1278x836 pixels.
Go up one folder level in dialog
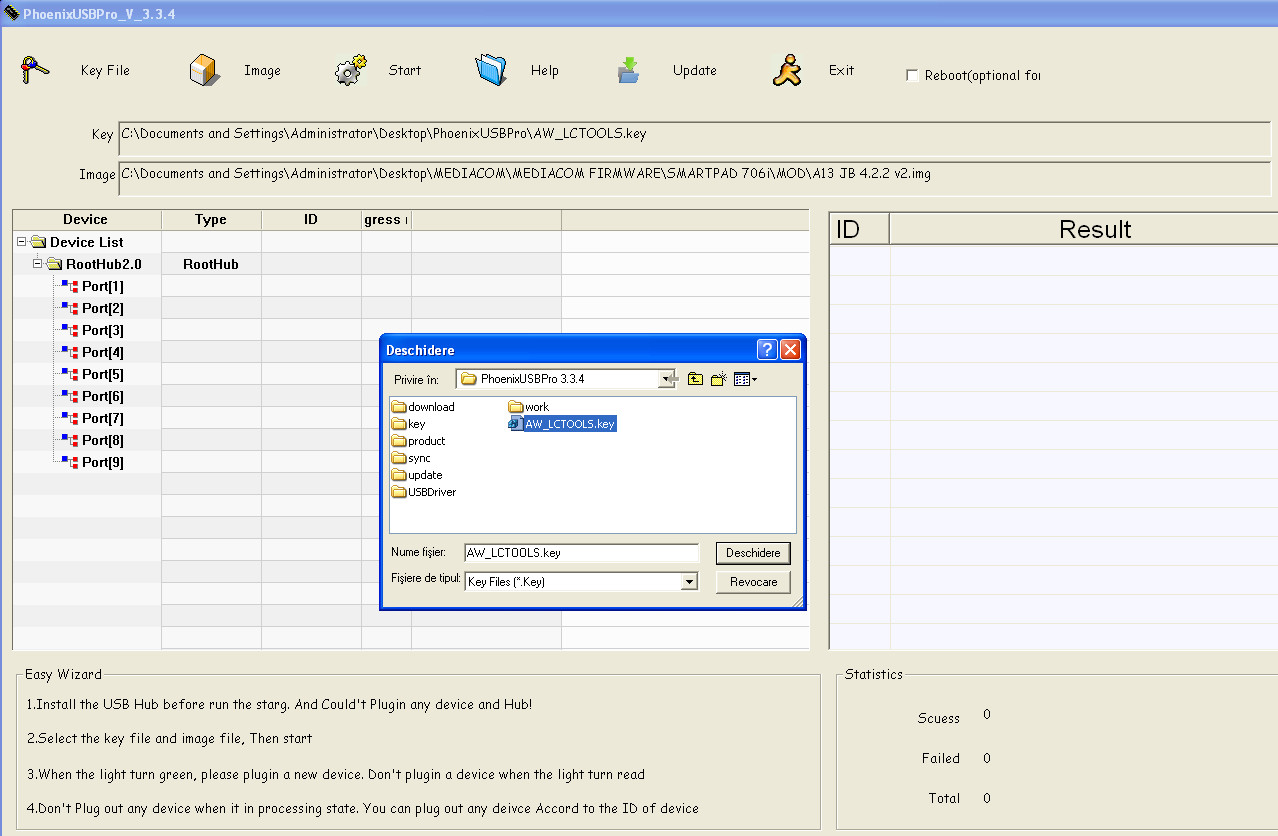[x=696, y=379]
